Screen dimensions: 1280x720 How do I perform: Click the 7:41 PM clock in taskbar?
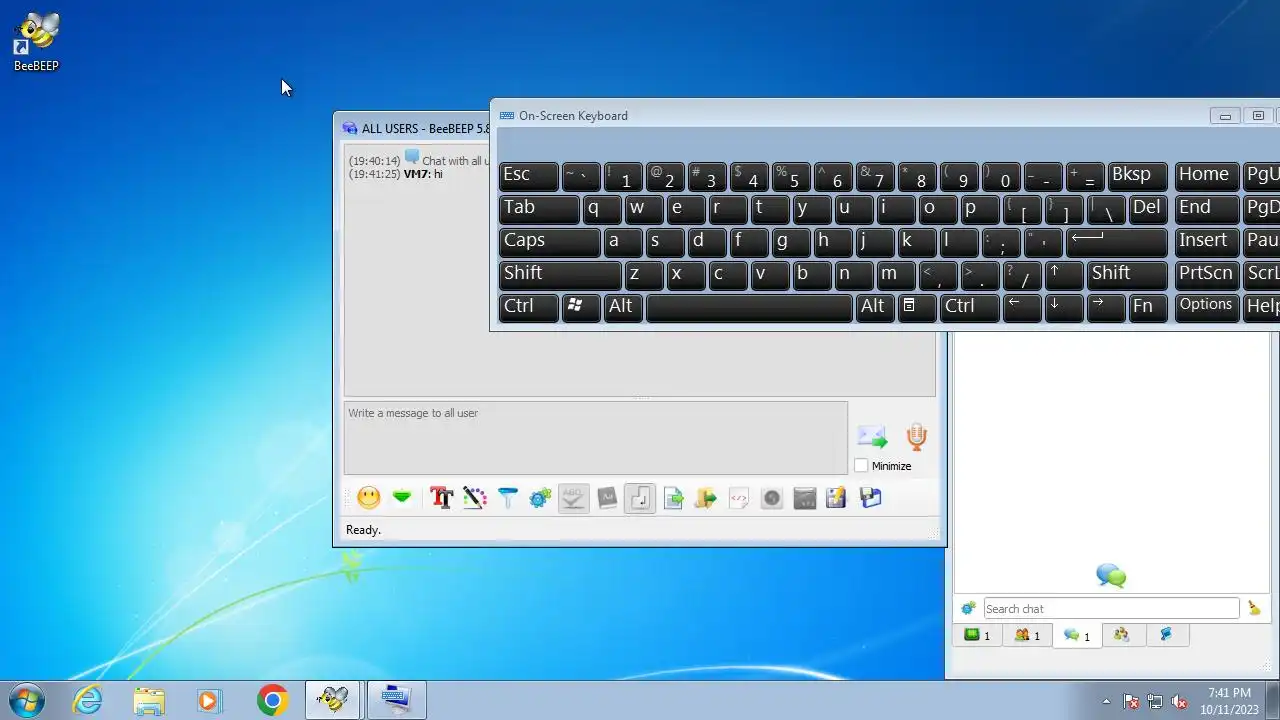[1229, 693]
